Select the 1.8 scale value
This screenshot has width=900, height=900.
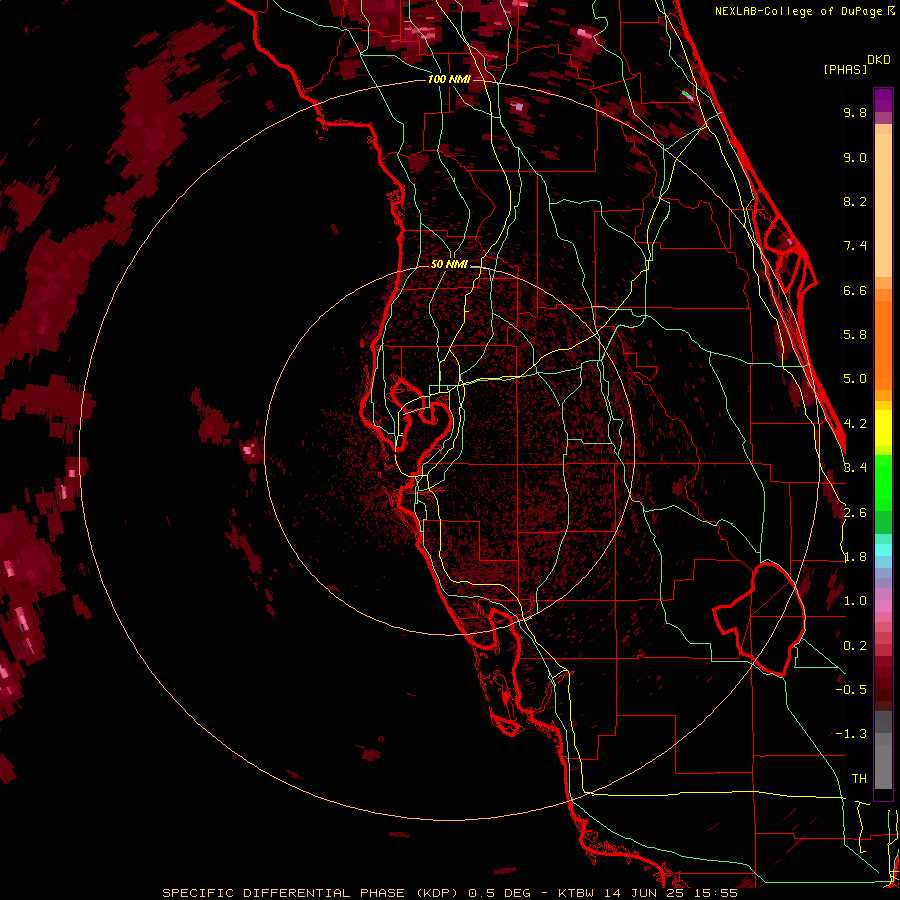(x=855, y=557)
